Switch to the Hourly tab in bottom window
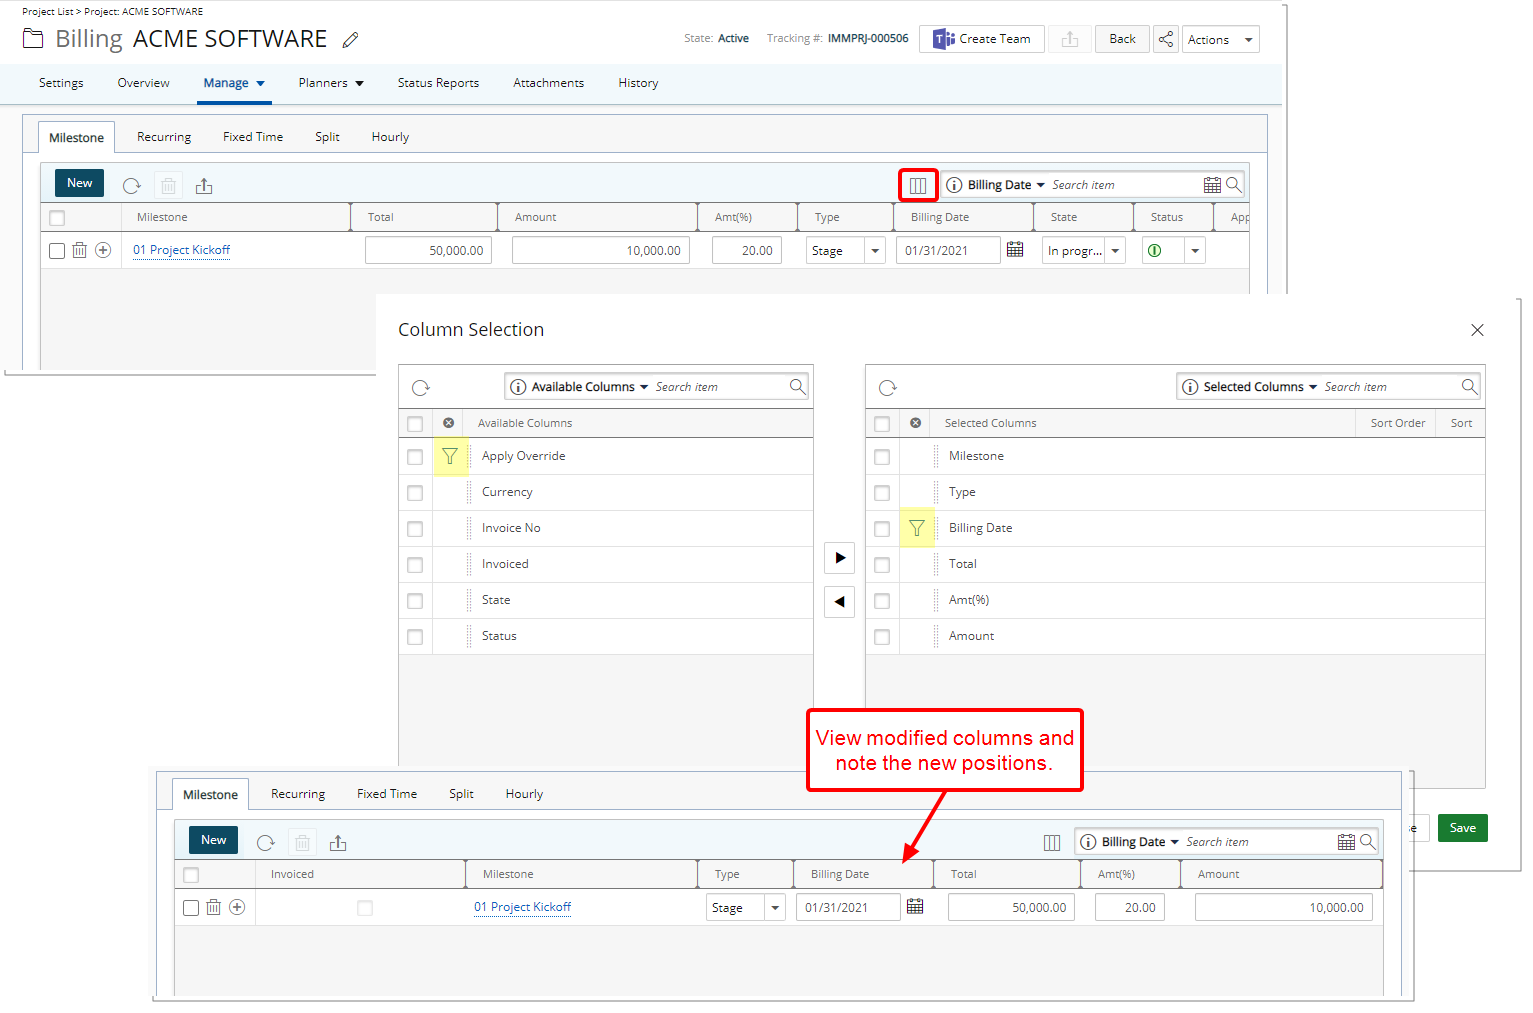1533x1013 pixels. click(524, 794)
